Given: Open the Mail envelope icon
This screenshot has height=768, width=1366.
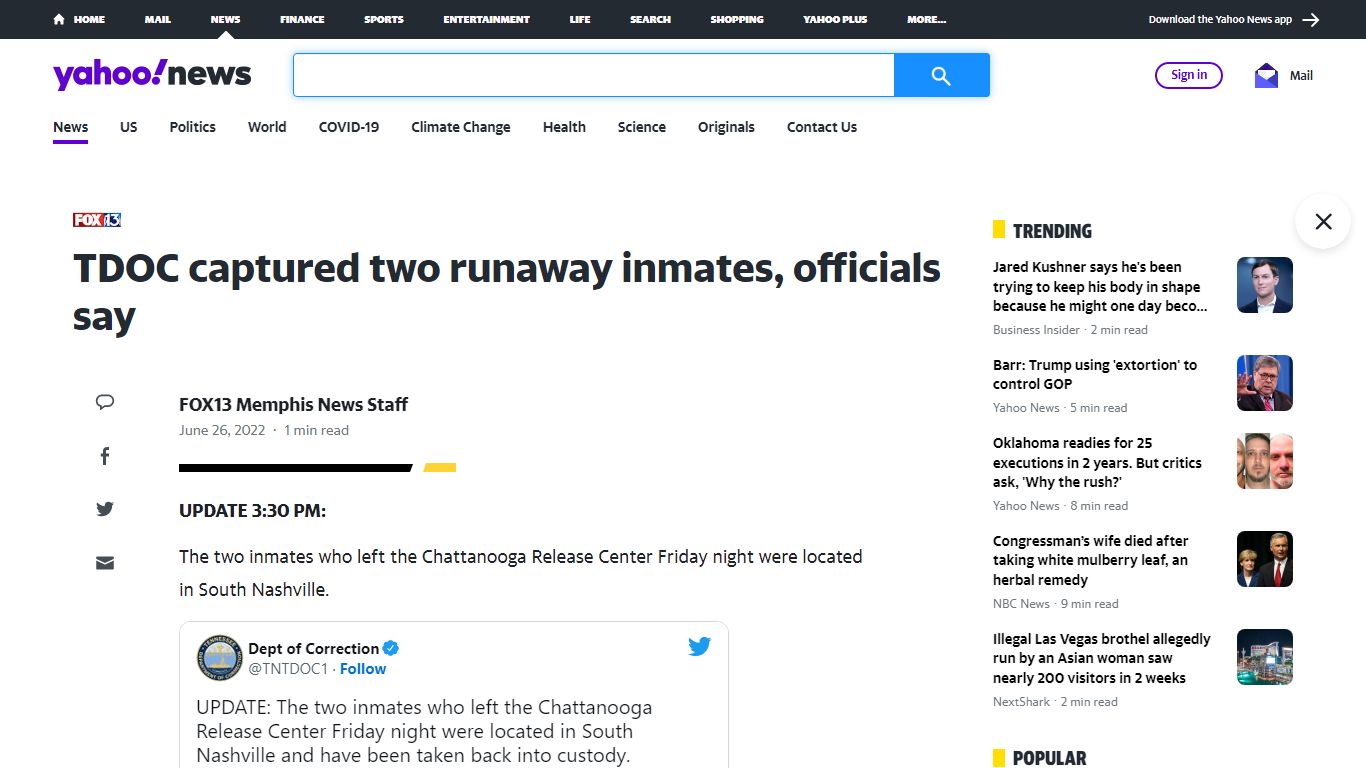Looking at the screenshot, I should coord(1266,75).
